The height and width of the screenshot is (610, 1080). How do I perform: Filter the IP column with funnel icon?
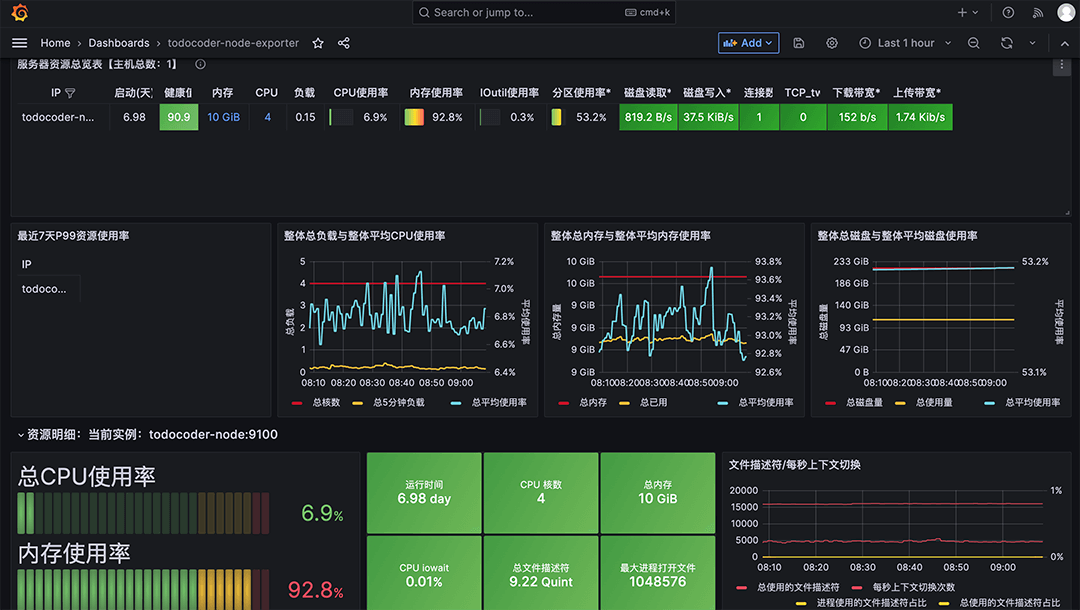pyautogui.click(x=70, y=93)
